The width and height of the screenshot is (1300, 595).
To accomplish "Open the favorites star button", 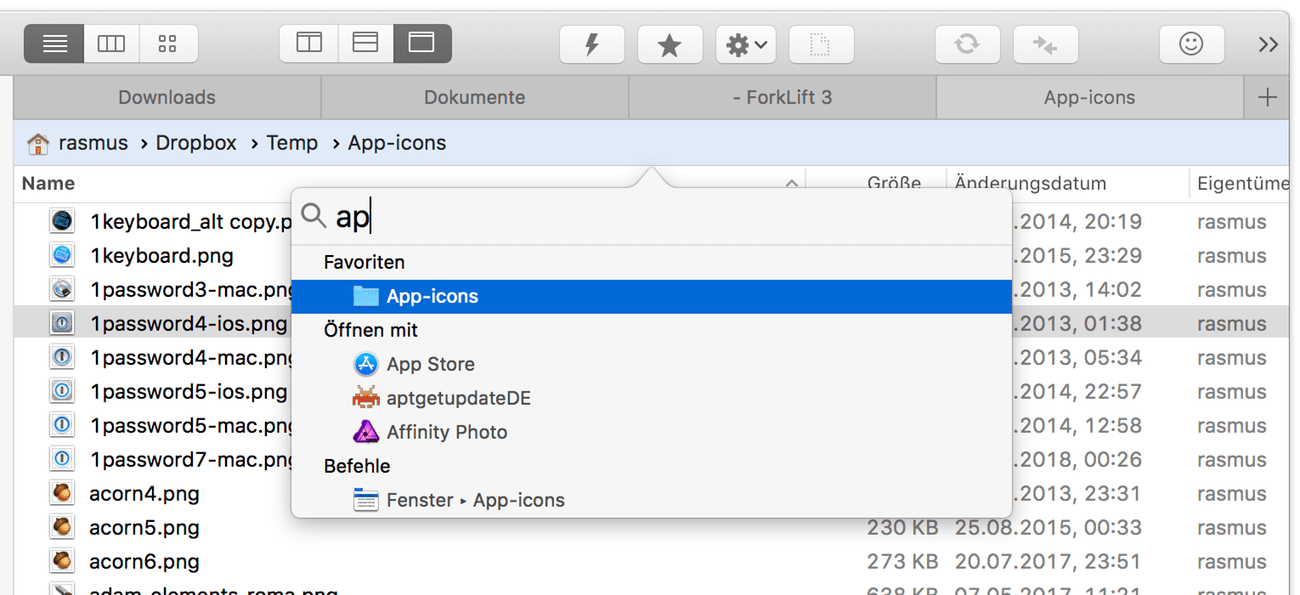I will tap(670, 44).
